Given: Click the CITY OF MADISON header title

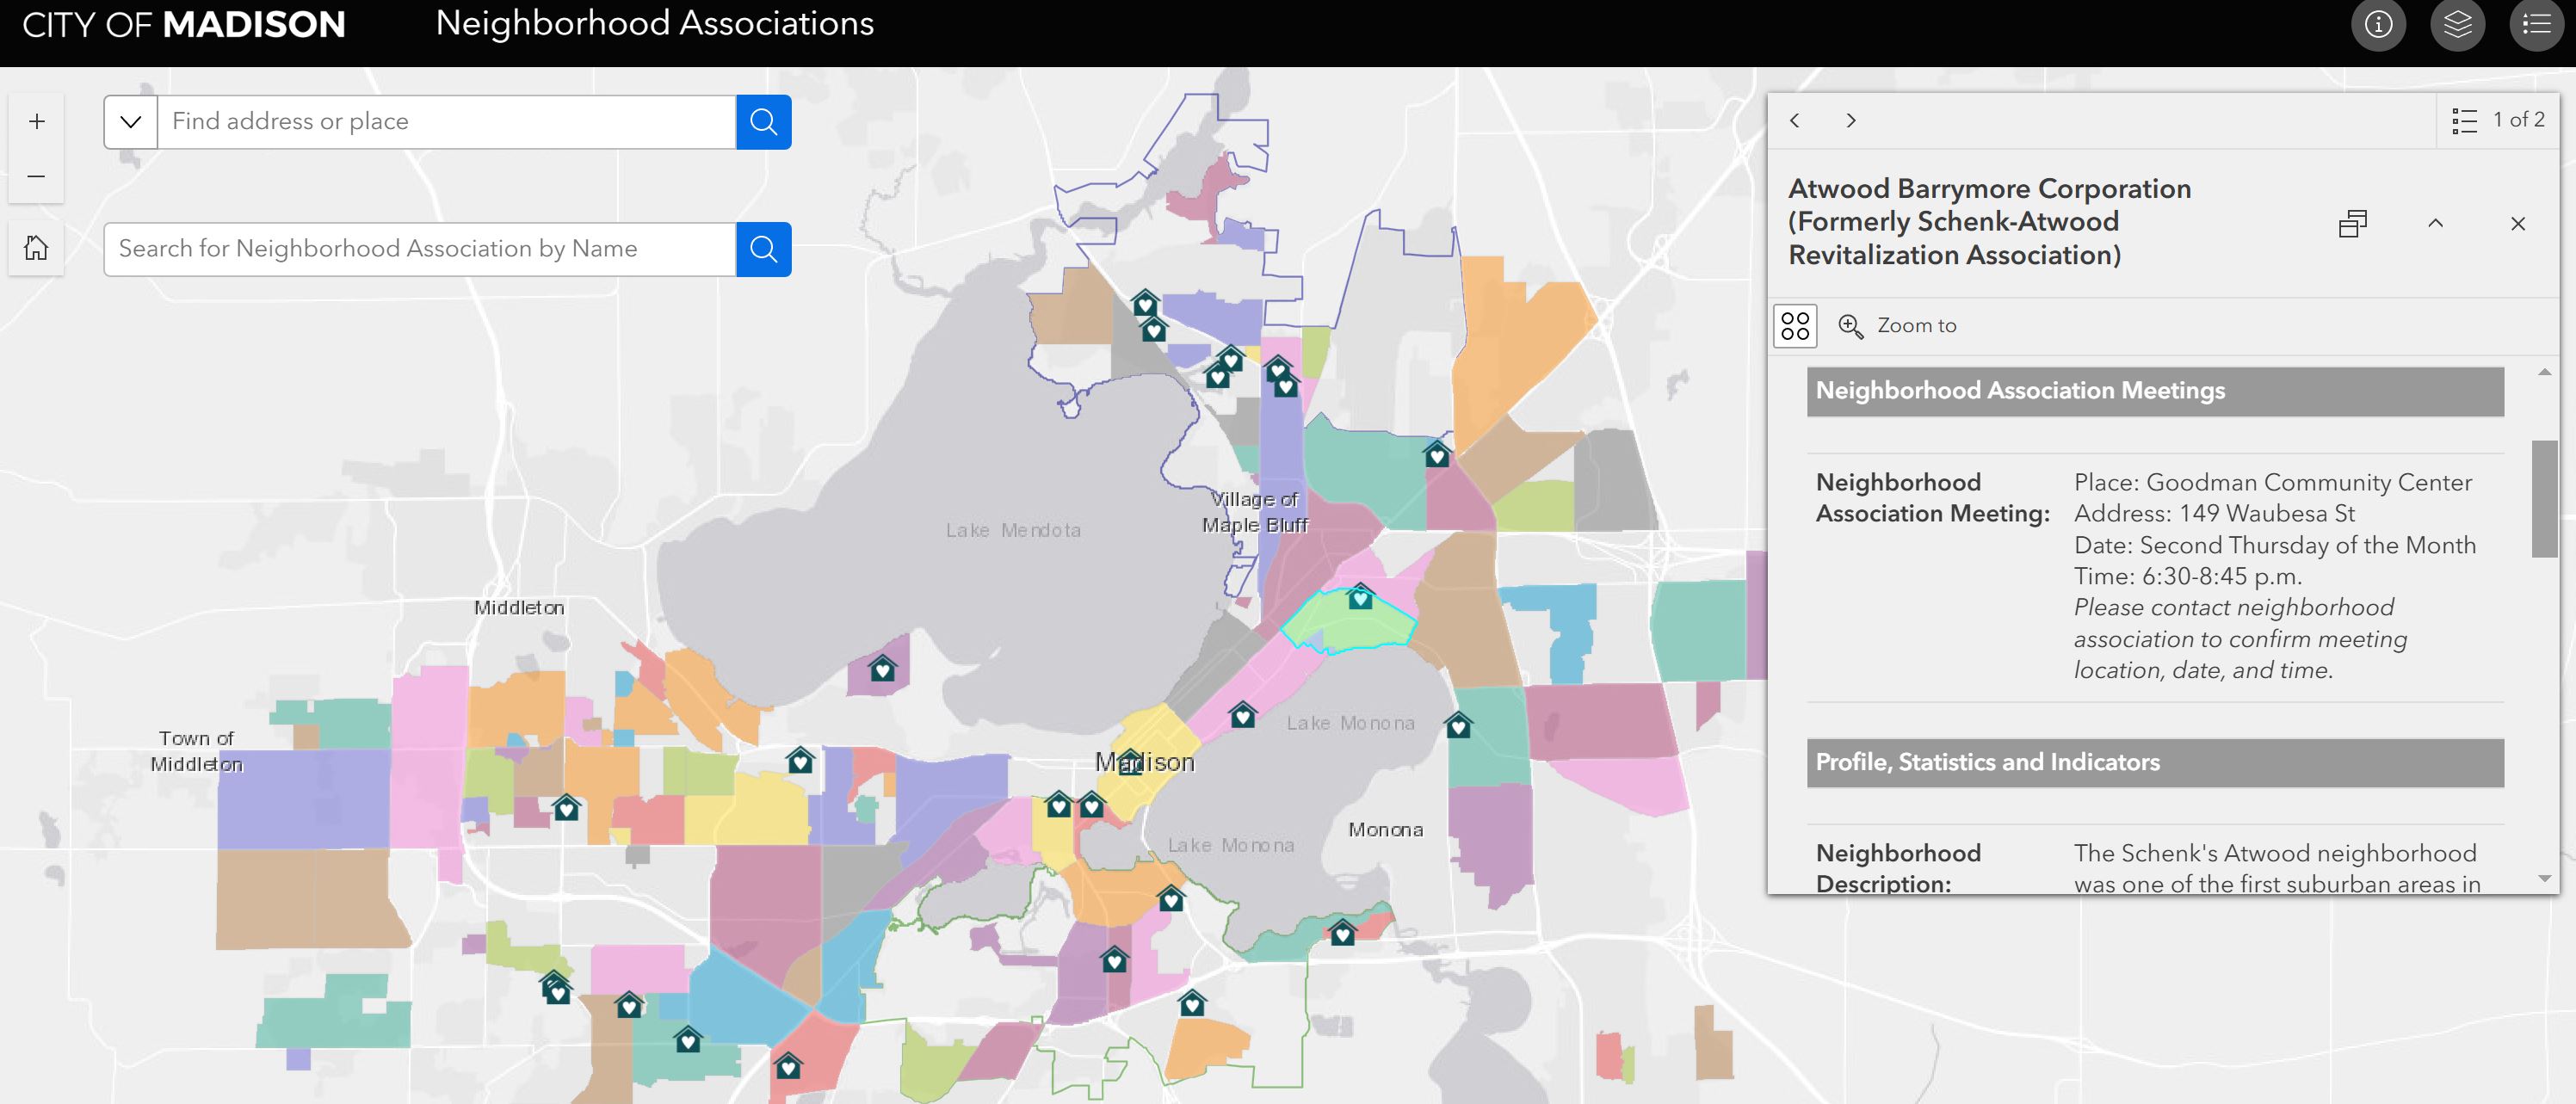Looking at the screenshot, I should (184, 25).
